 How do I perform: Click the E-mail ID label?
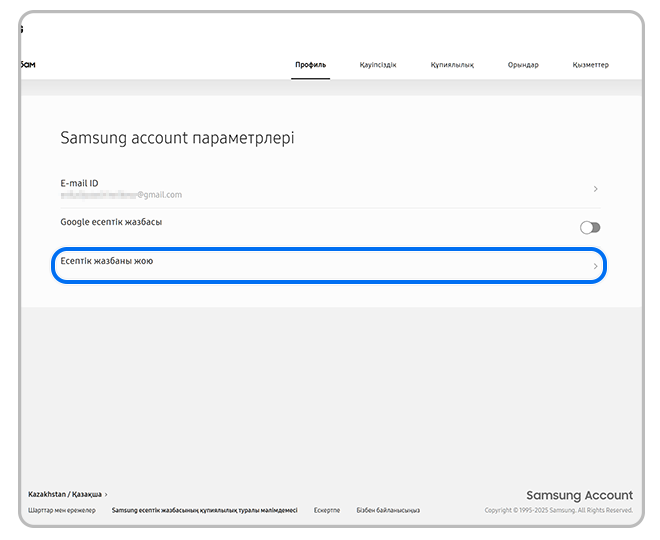pos(79,183)
